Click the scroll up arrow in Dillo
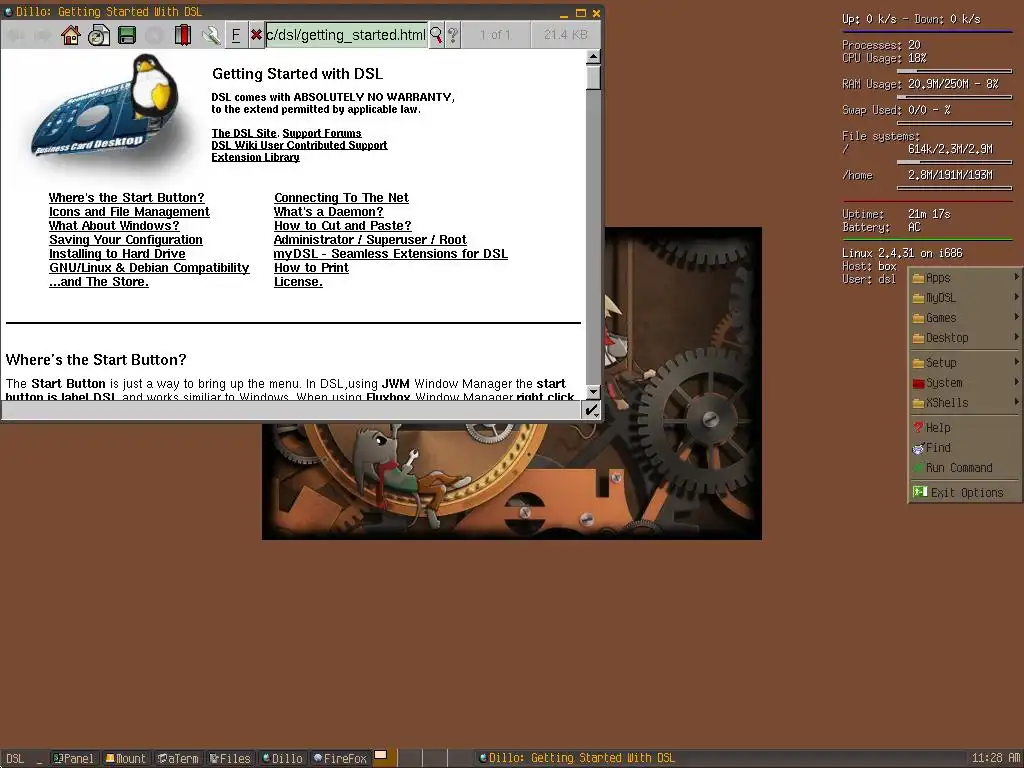 (593, 57)
